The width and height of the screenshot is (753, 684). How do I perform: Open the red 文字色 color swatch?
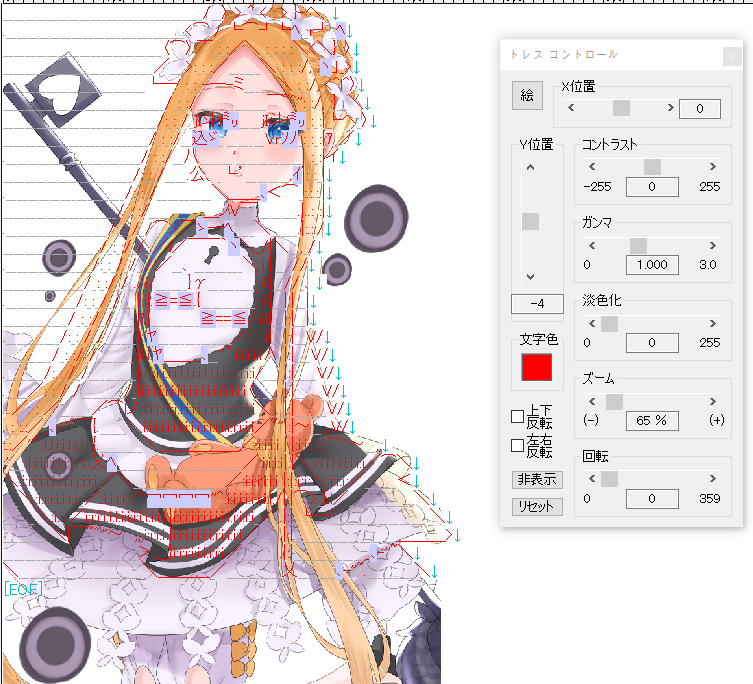pyautogui.click(x=536, y=367)
